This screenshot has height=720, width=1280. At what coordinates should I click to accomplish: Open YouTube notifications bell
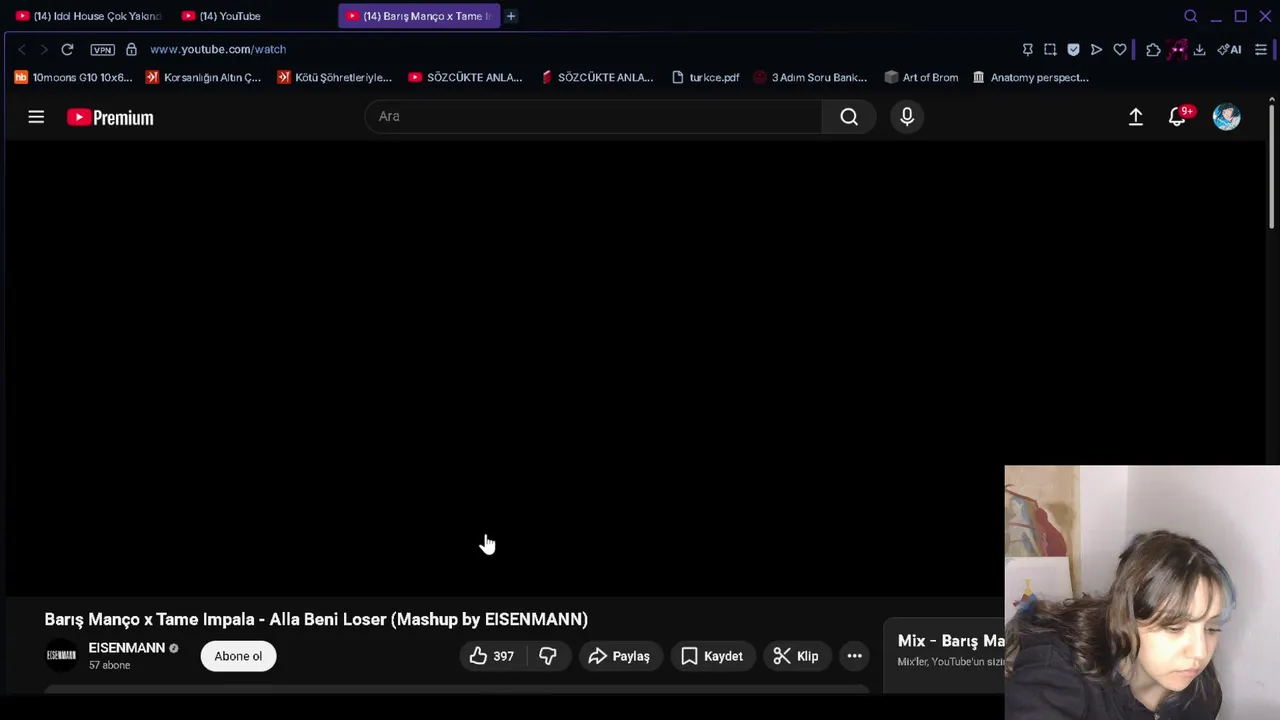(1178, 117)
